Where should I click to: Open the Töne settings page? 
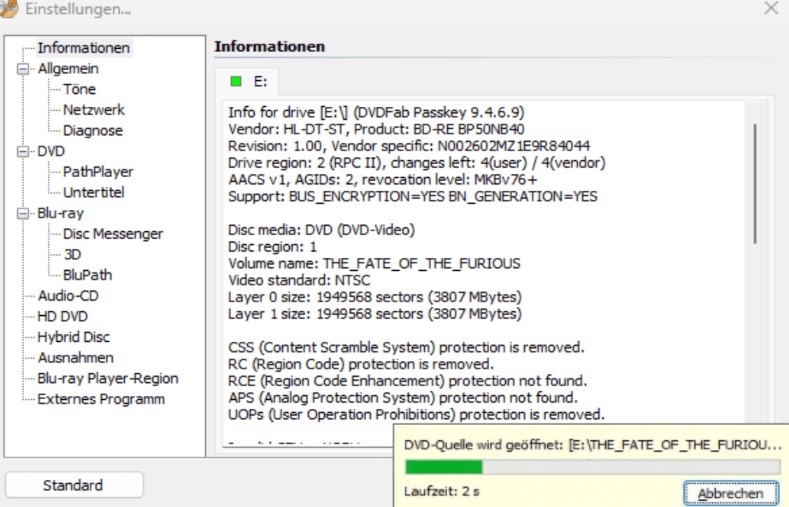click(80, 89)
